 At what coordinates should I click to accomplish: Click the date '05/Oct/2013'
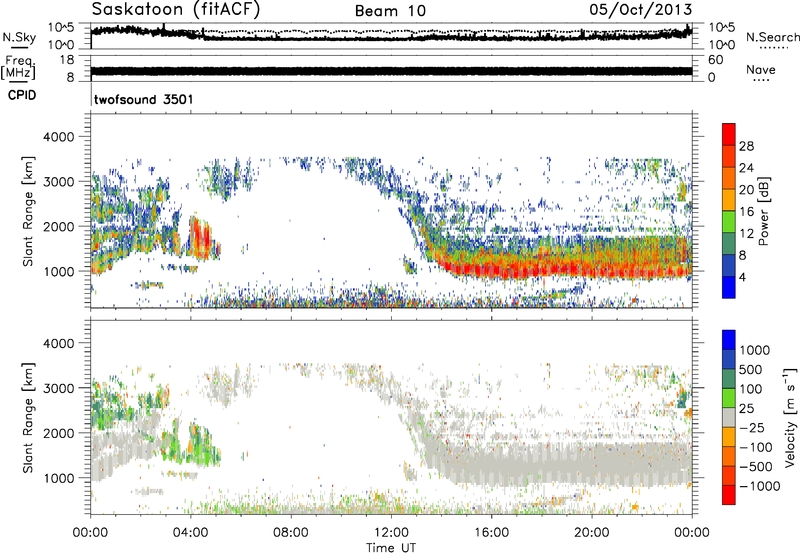(641, 10)
